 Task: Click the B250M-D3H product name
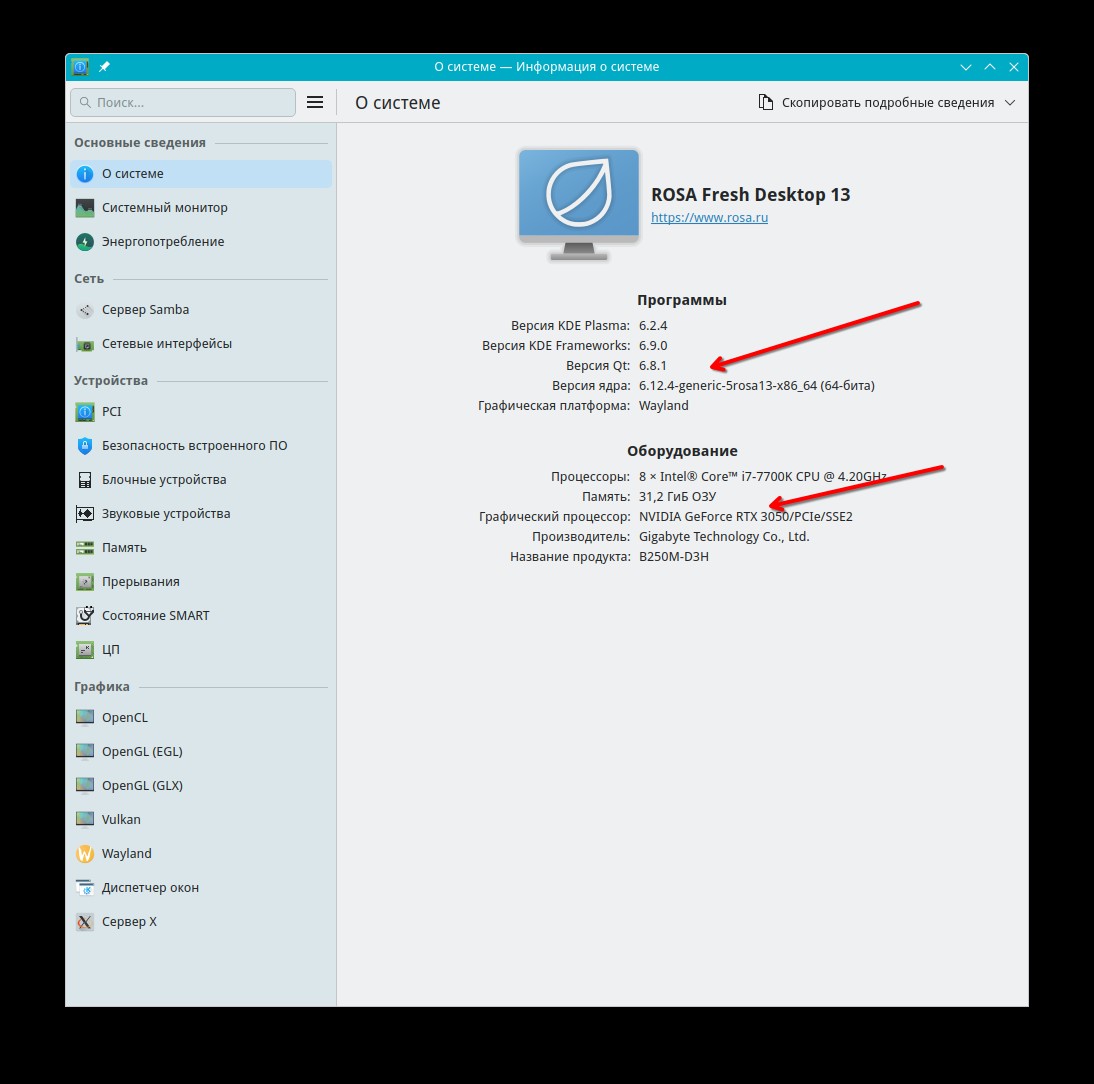pyautogui.click(x=673, y=557)
